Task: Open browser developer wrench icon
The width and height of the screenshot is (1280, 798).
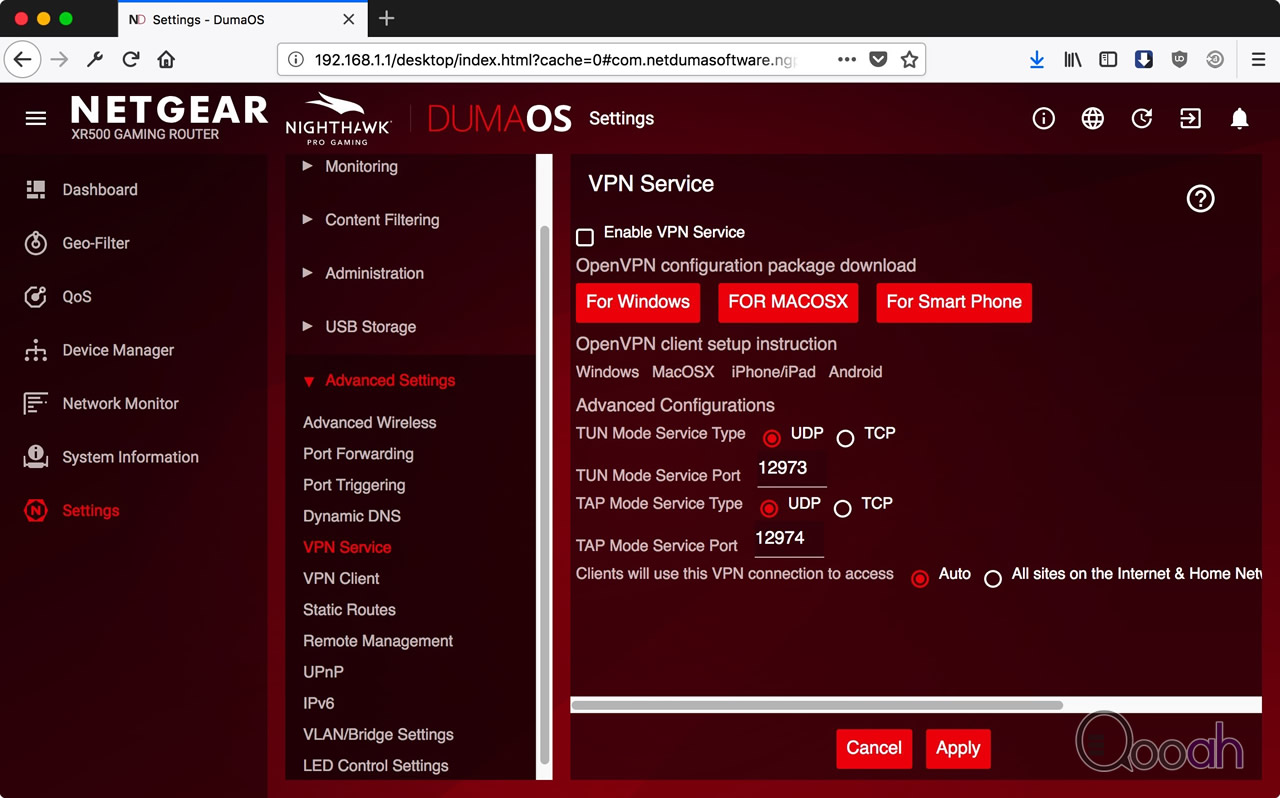Action: [95, 59]
